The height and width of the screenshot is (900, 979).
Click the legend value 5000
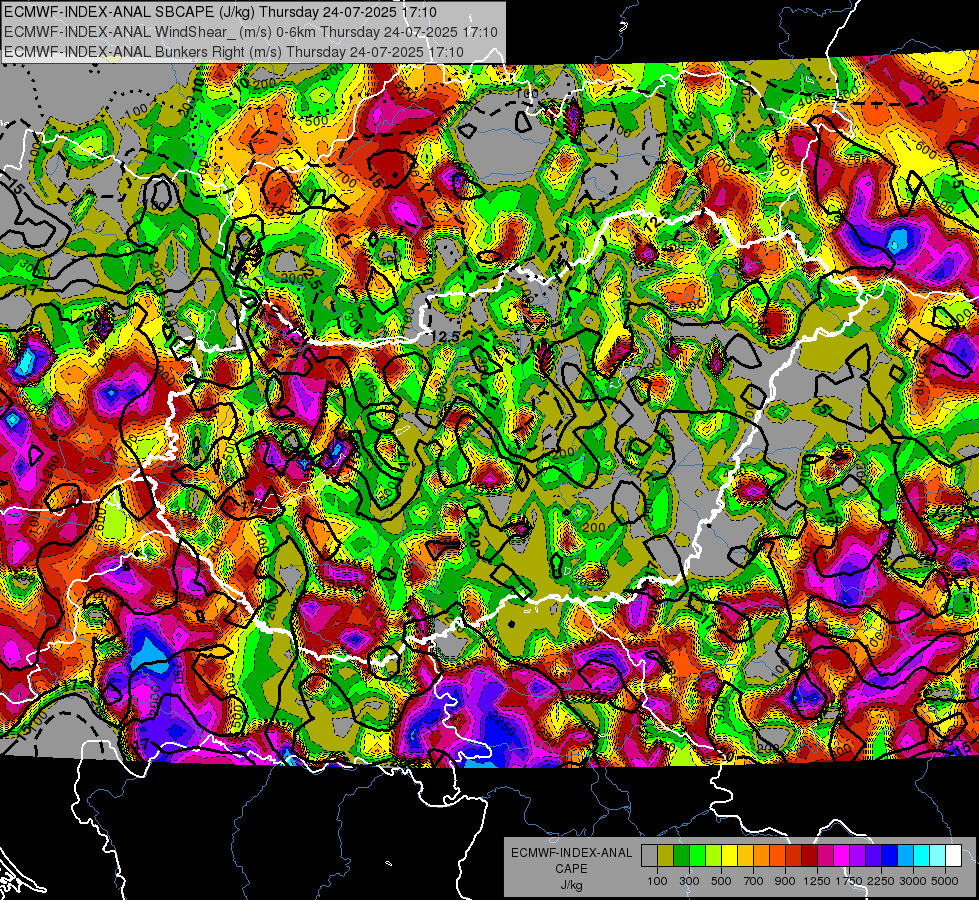point(945,881)
